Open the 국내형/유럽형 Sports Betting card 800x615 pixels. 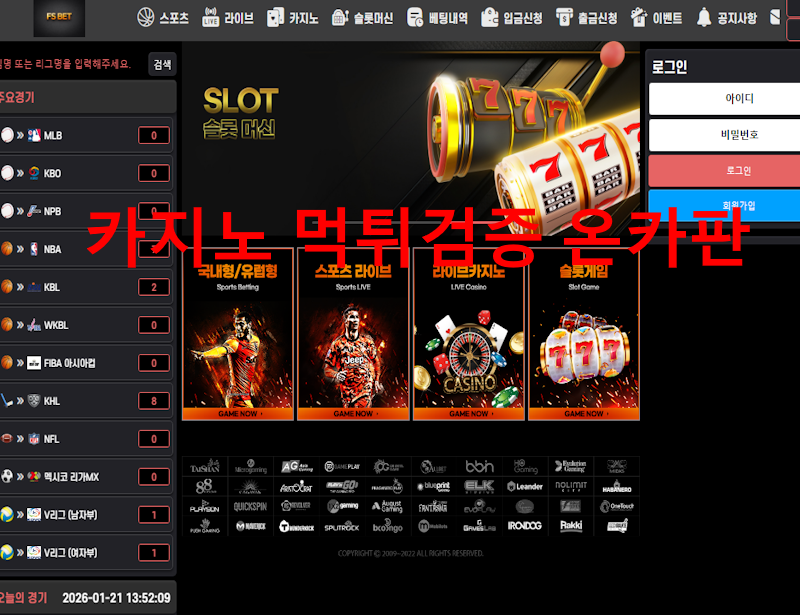[238, 334]
